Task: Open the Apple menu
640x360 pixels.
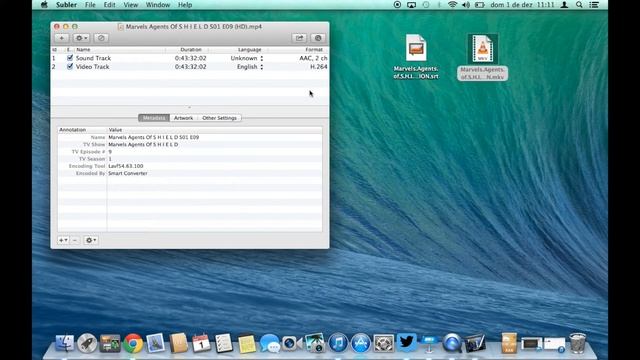Action: pyautogui.click(x=44, y=5)
